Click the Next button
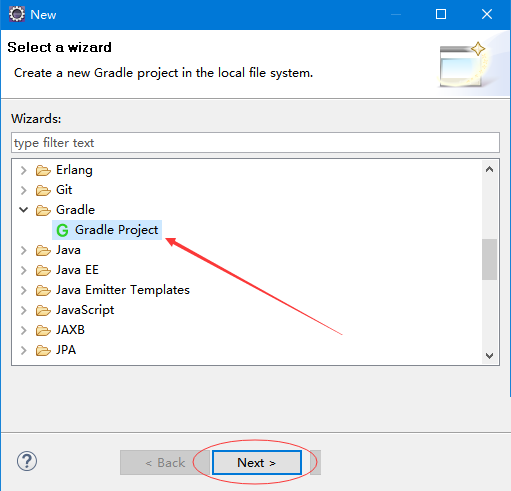 [x=257, y=462]
